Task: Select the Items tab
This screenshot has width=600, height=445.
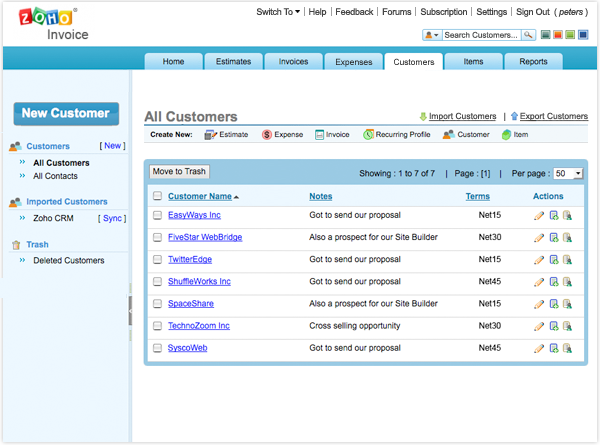Action: (x=473, y=62)
